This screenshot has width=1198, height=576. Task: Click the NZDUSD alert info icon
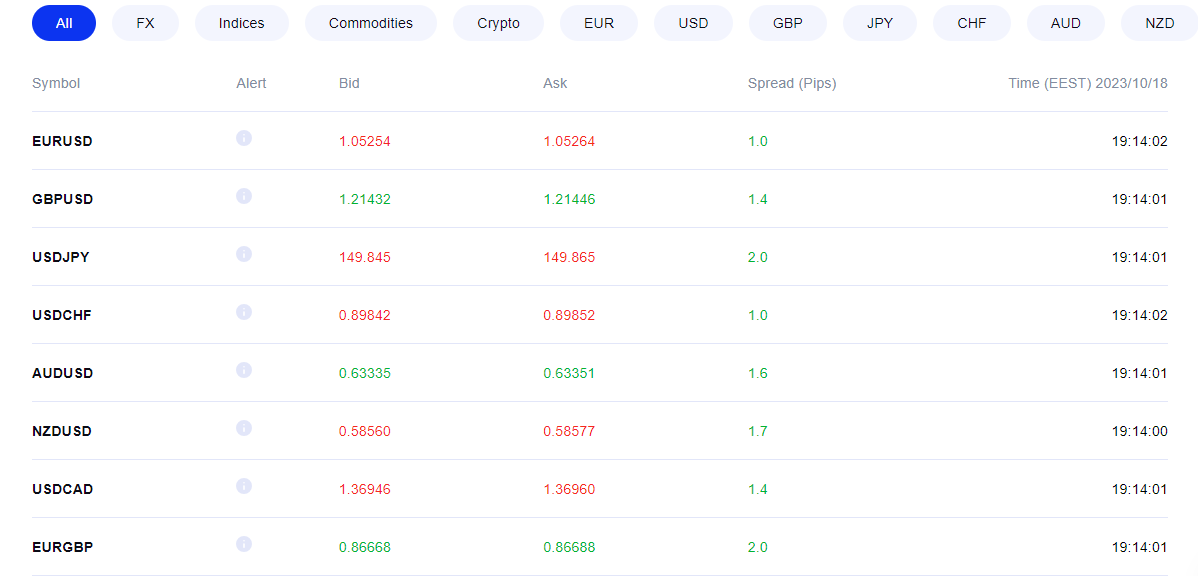point(244,428)
